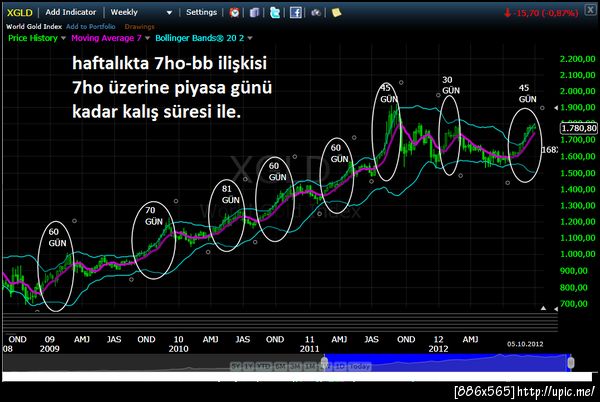Click the blue selected range in navigator

[447, 363]
